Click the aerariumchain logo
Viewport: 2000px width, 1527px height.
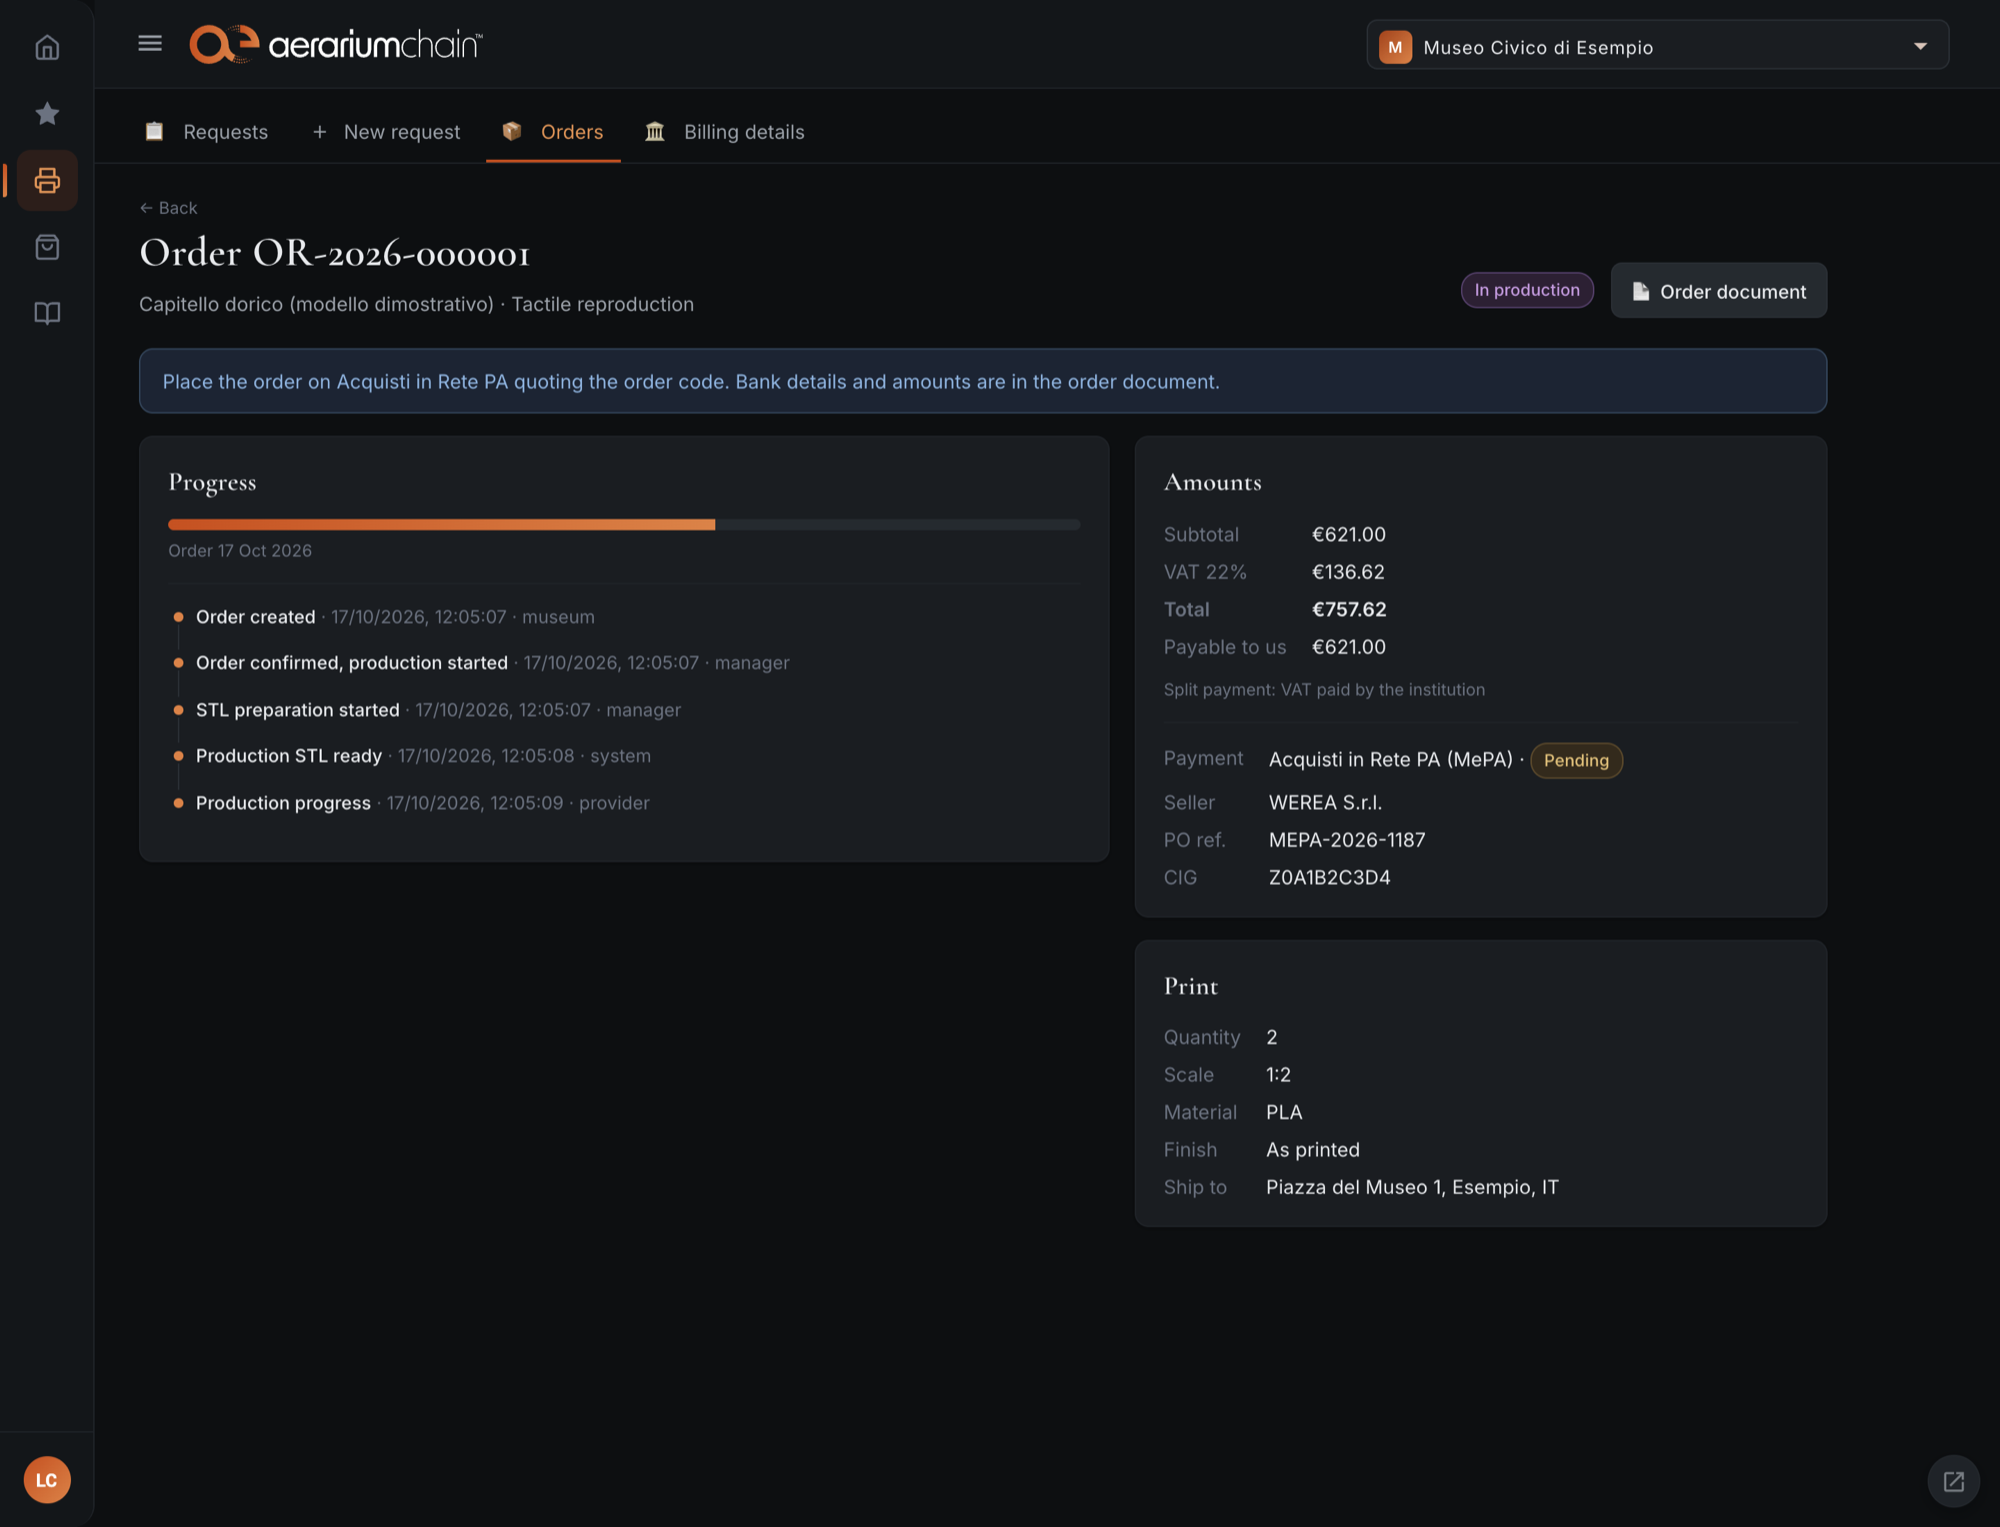[x=336, y=44]
